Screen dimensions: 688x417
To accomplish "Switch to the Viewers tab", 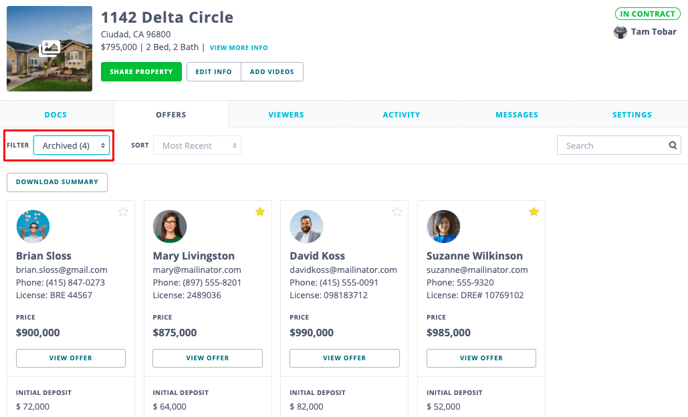I will coord(286,115).
